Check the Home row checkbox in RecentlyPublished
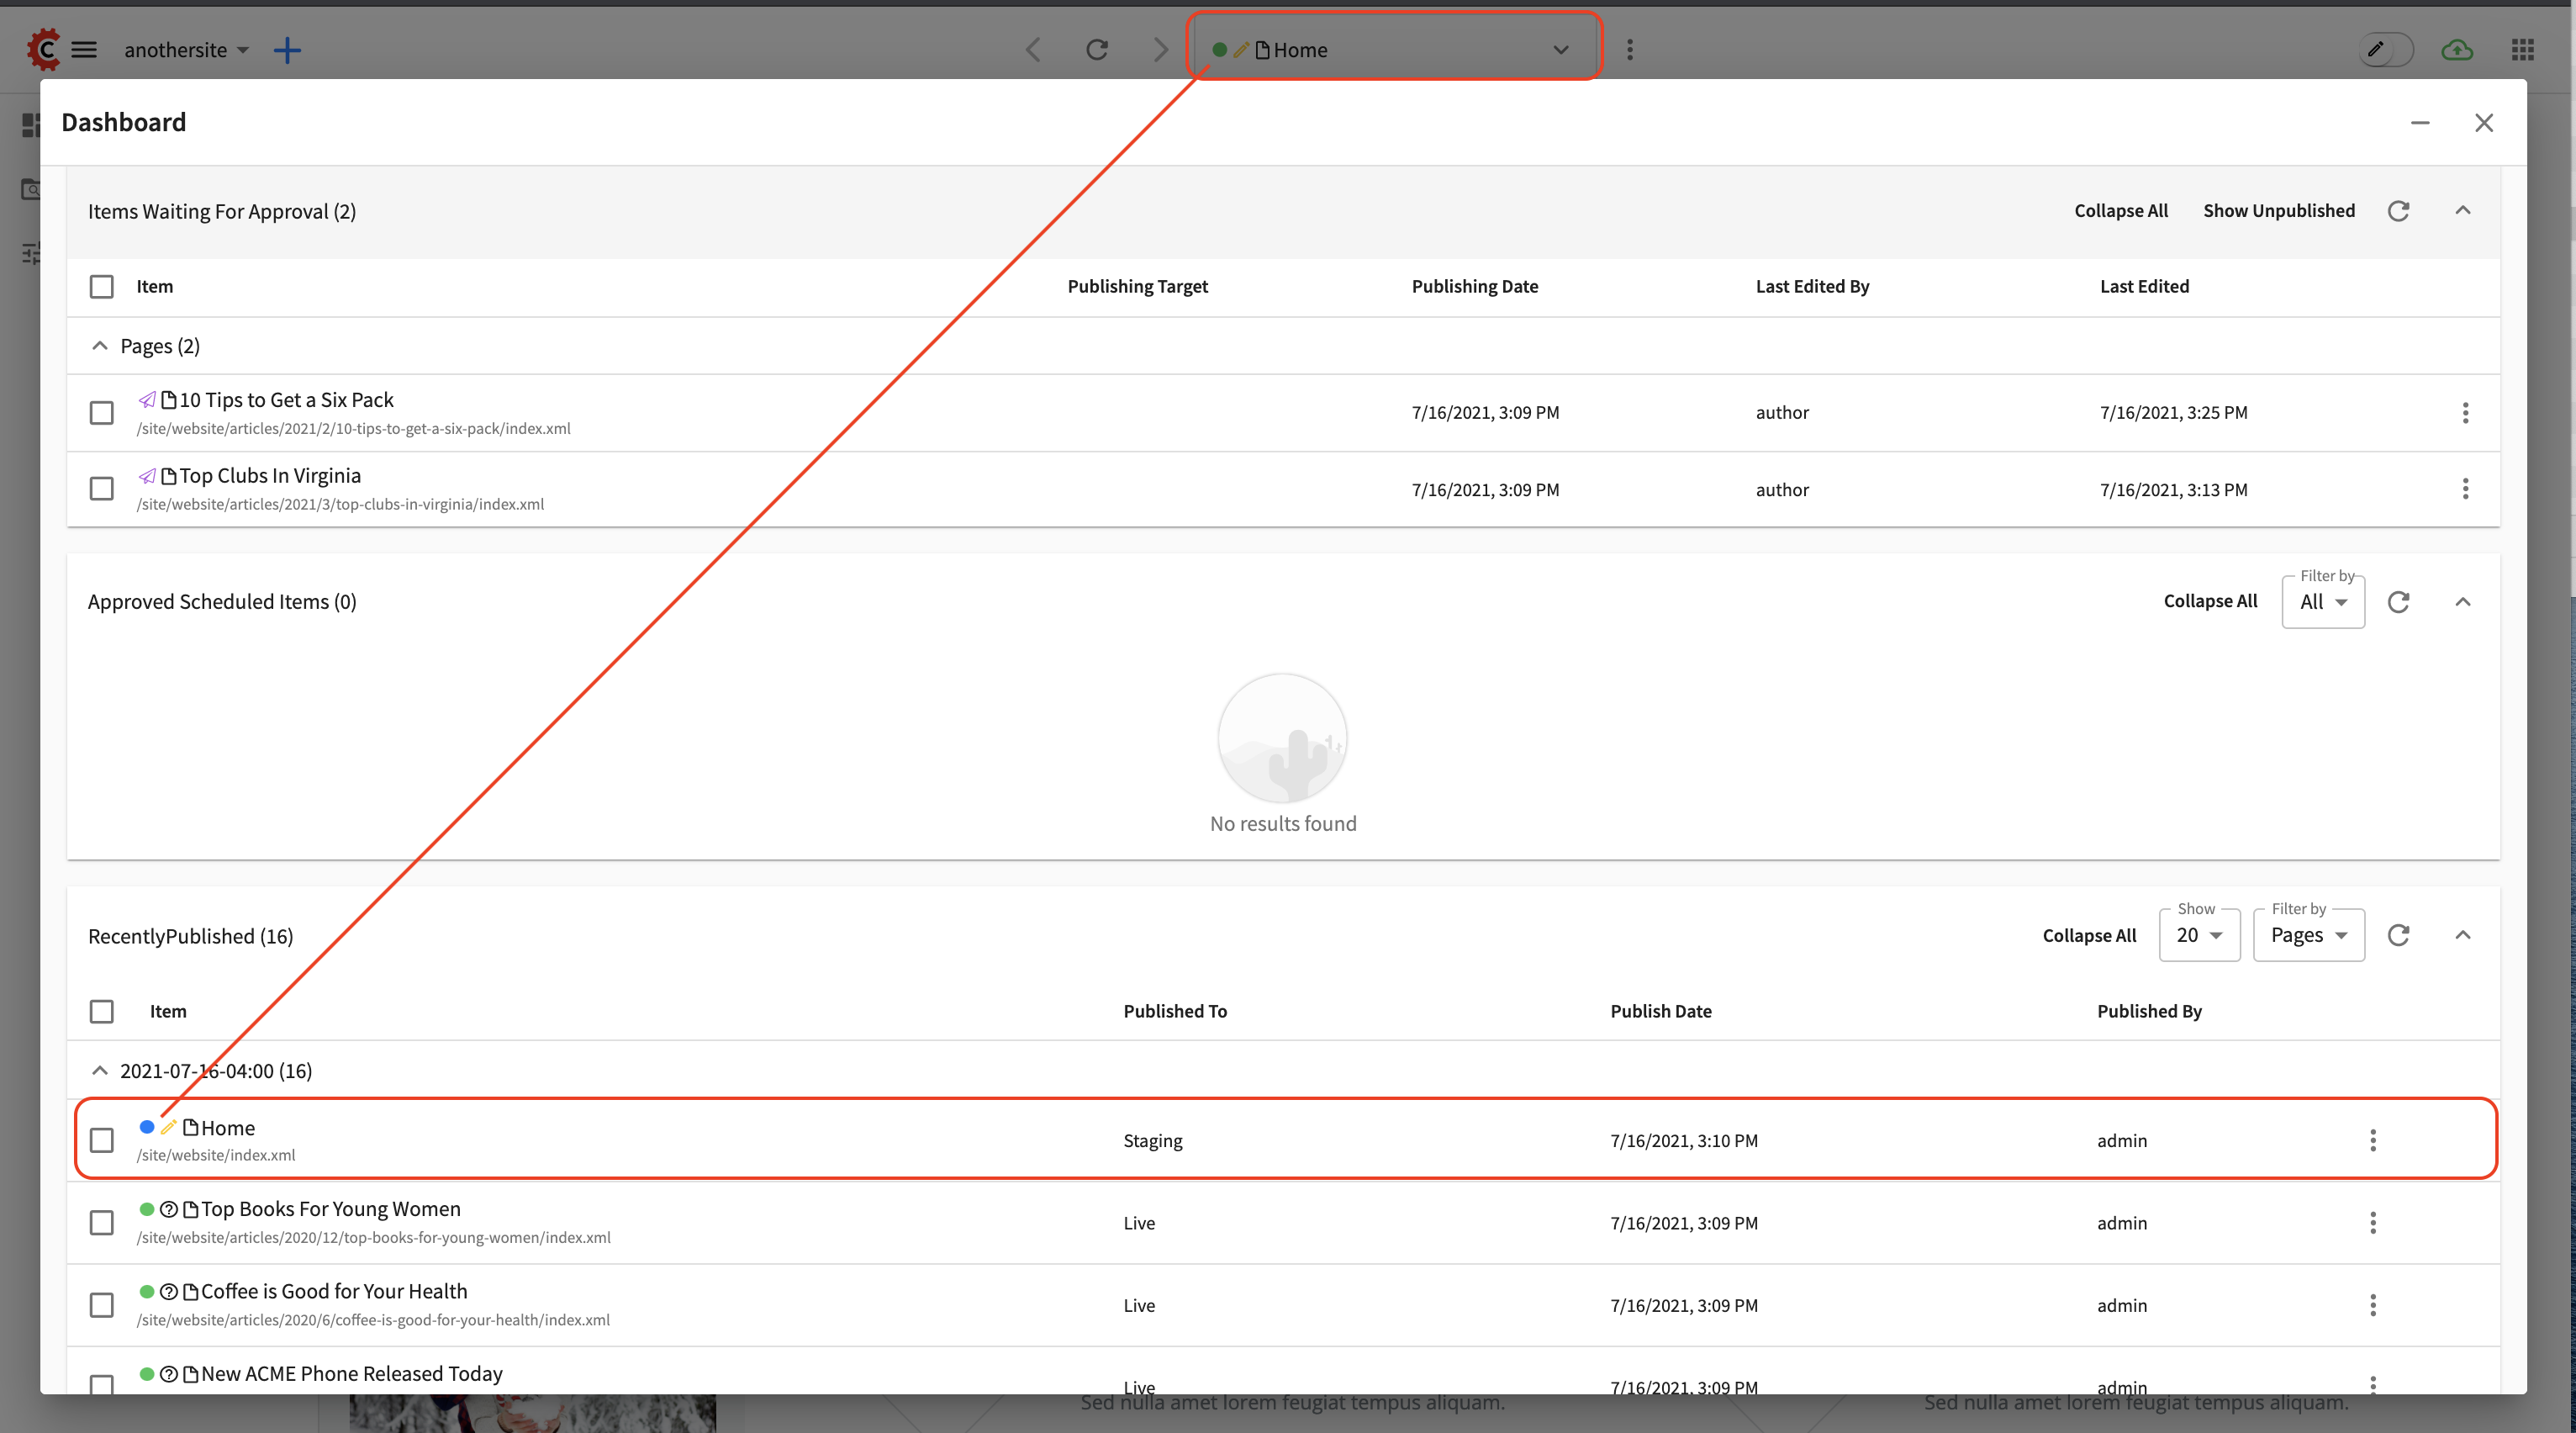 coord(101,1139)
